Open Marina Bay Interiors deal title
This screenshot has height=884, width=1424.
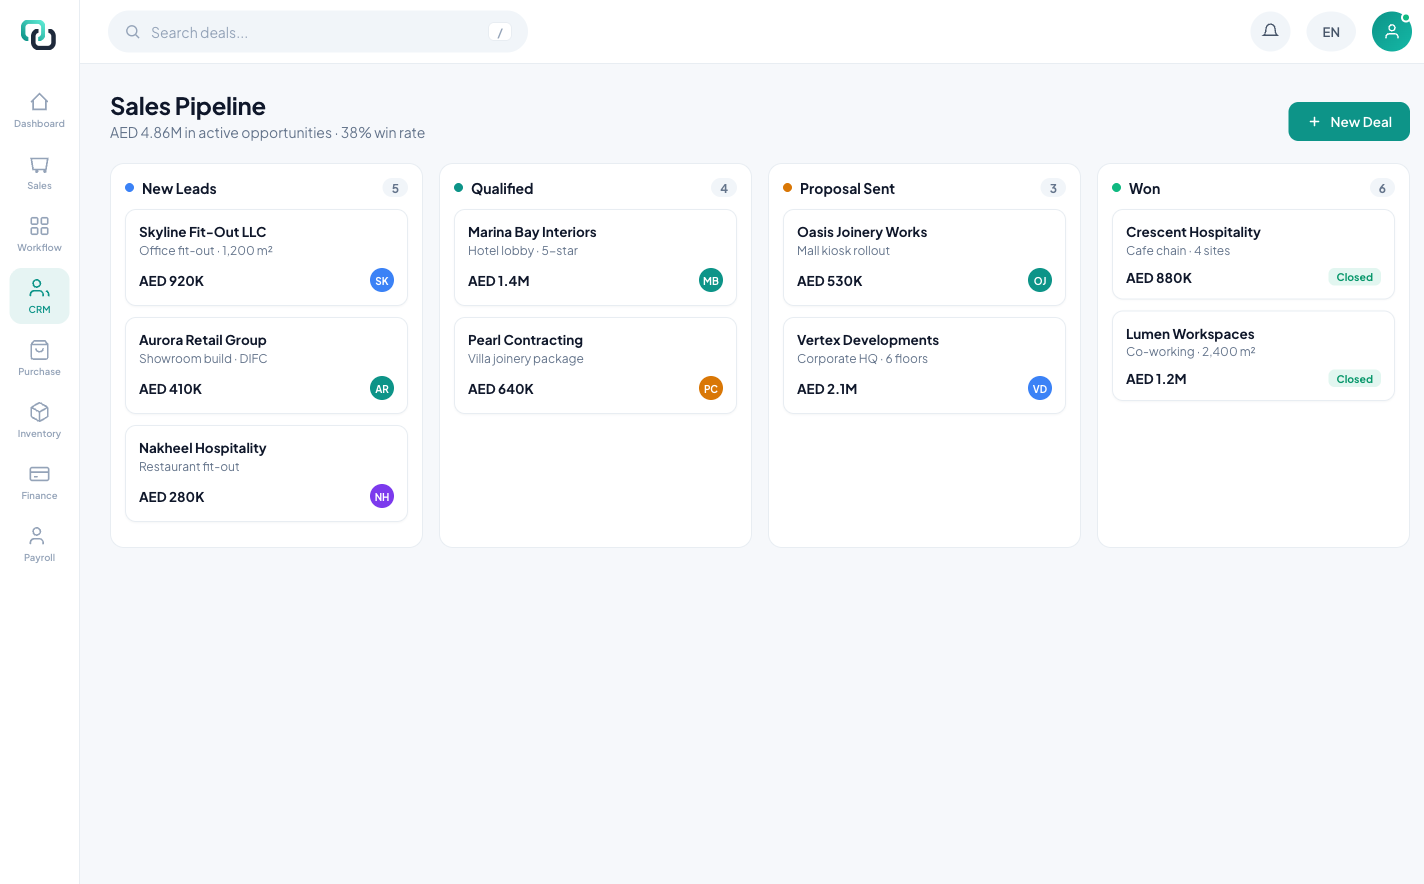pos(532,232)
